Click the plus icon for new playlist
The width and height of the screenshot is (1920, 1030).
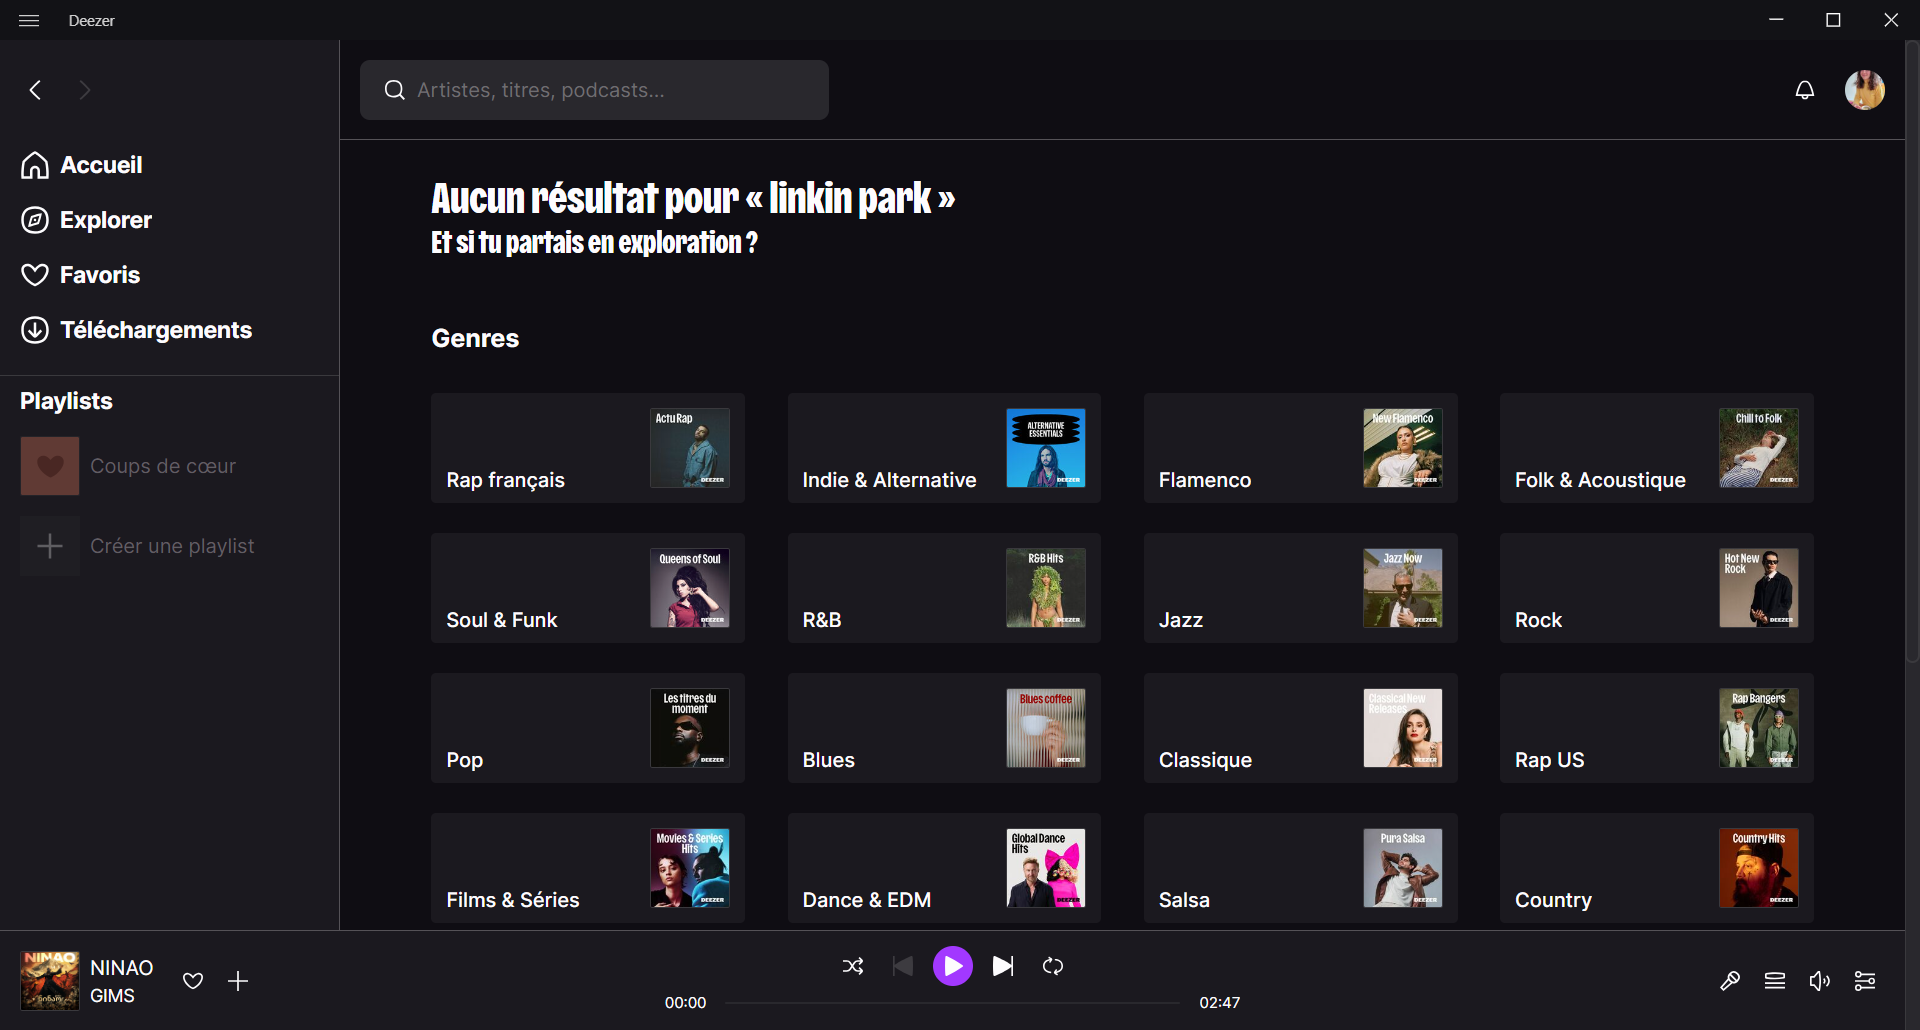click(x=50, y=546)
